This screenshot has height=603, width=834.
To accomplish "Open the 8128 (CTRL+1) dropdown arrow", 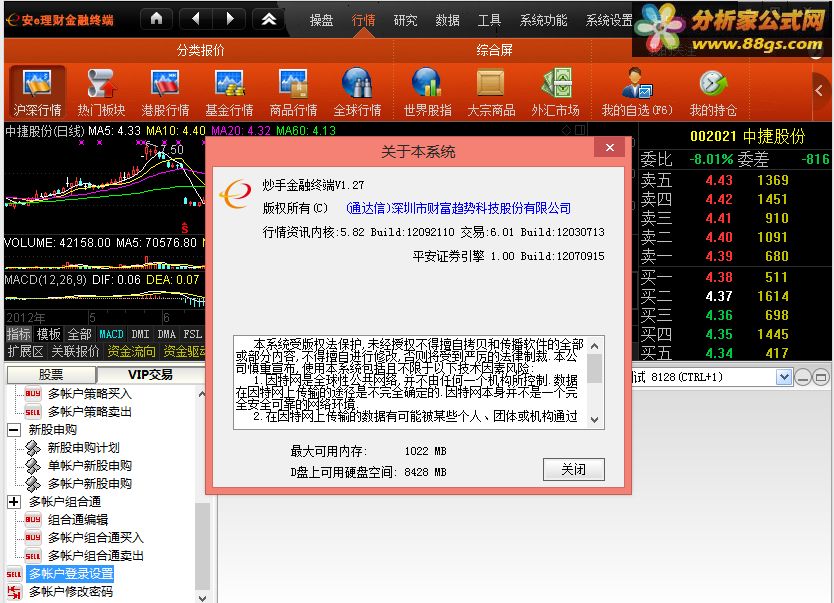I will point(783,378).
